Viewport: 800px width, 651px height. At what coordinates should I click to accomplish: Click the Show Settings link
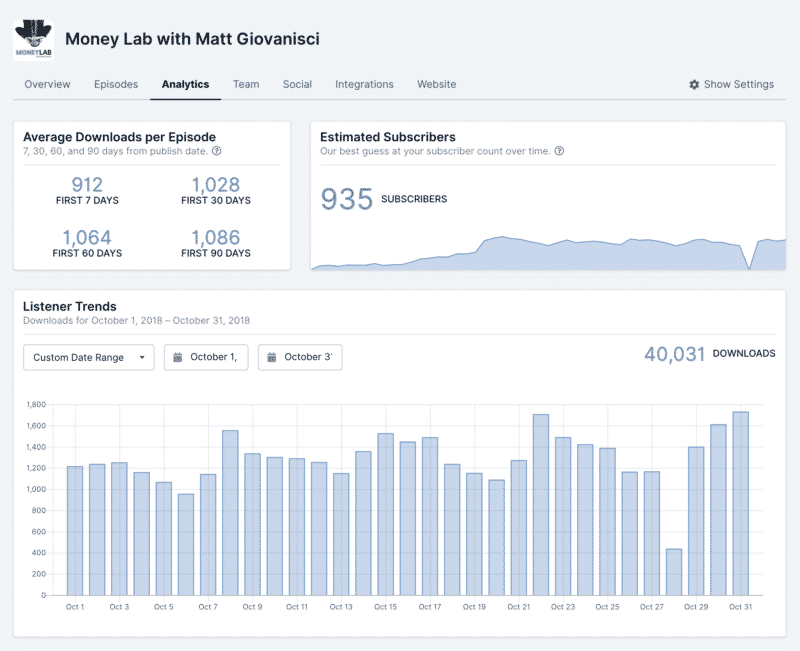[732, 84]
